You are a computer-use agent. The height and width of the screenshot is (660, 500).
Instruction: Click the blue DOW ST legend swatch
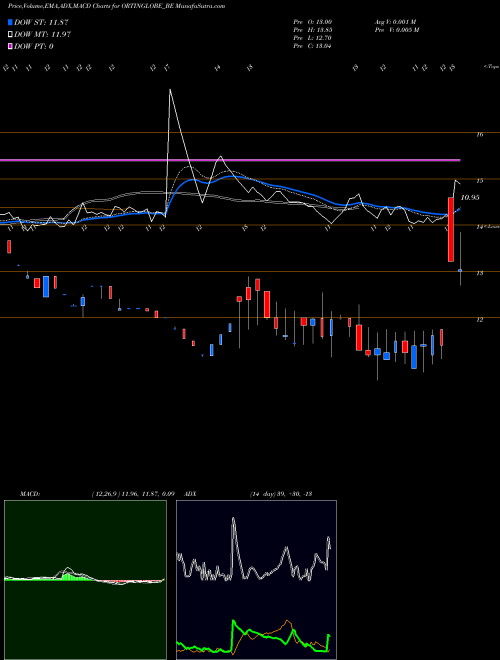(10, 22)
